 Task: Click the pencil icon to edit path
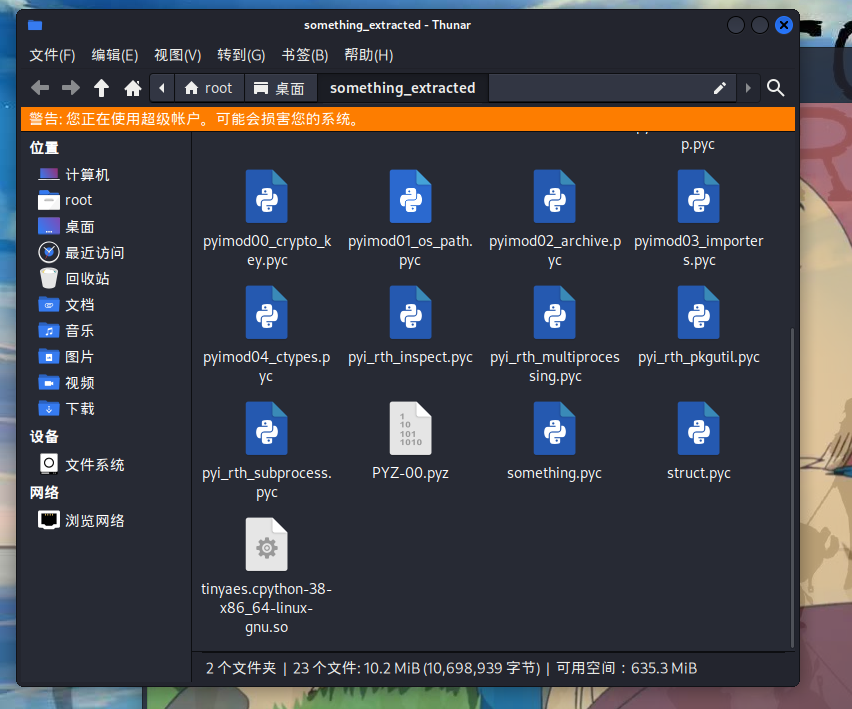[x=719, y=88]
